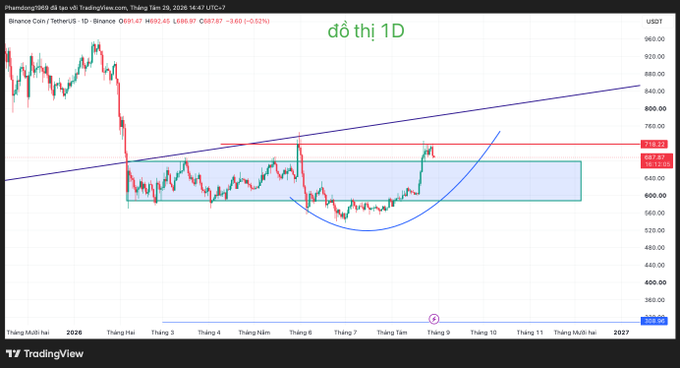Click the purple lightning event icon
680x368 pixels.
(434, 319)
